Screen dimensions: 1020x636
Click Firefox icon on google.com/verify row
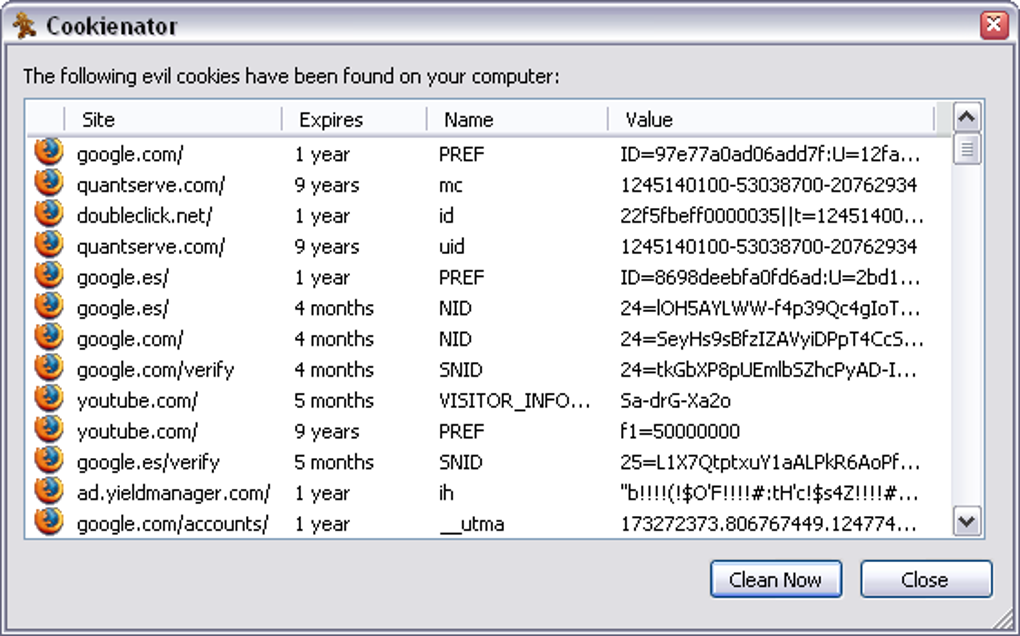point(49,368)
